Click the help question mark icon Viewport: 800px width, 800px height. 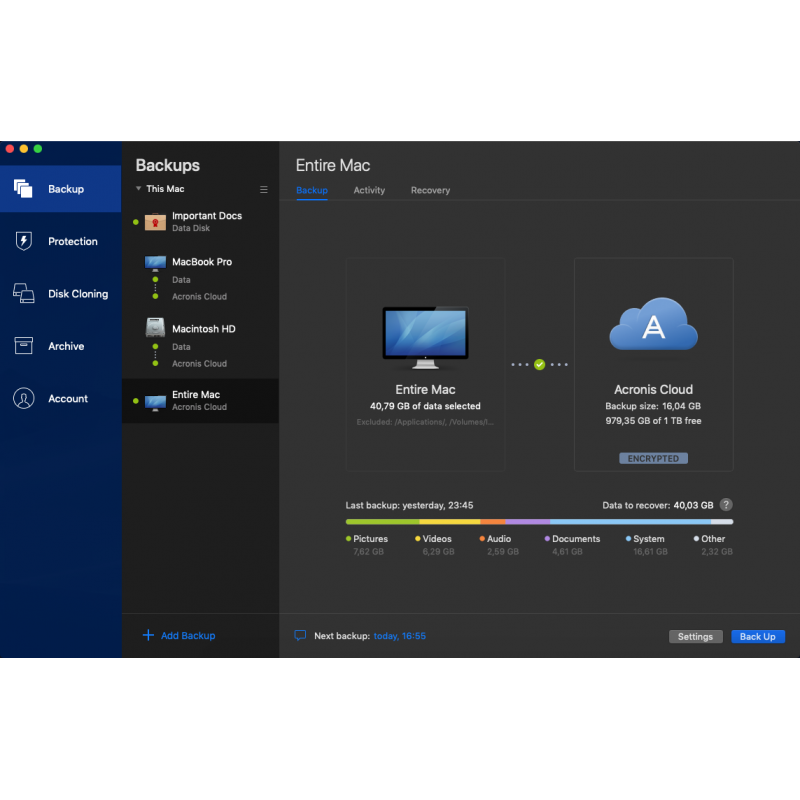[726, 505]
